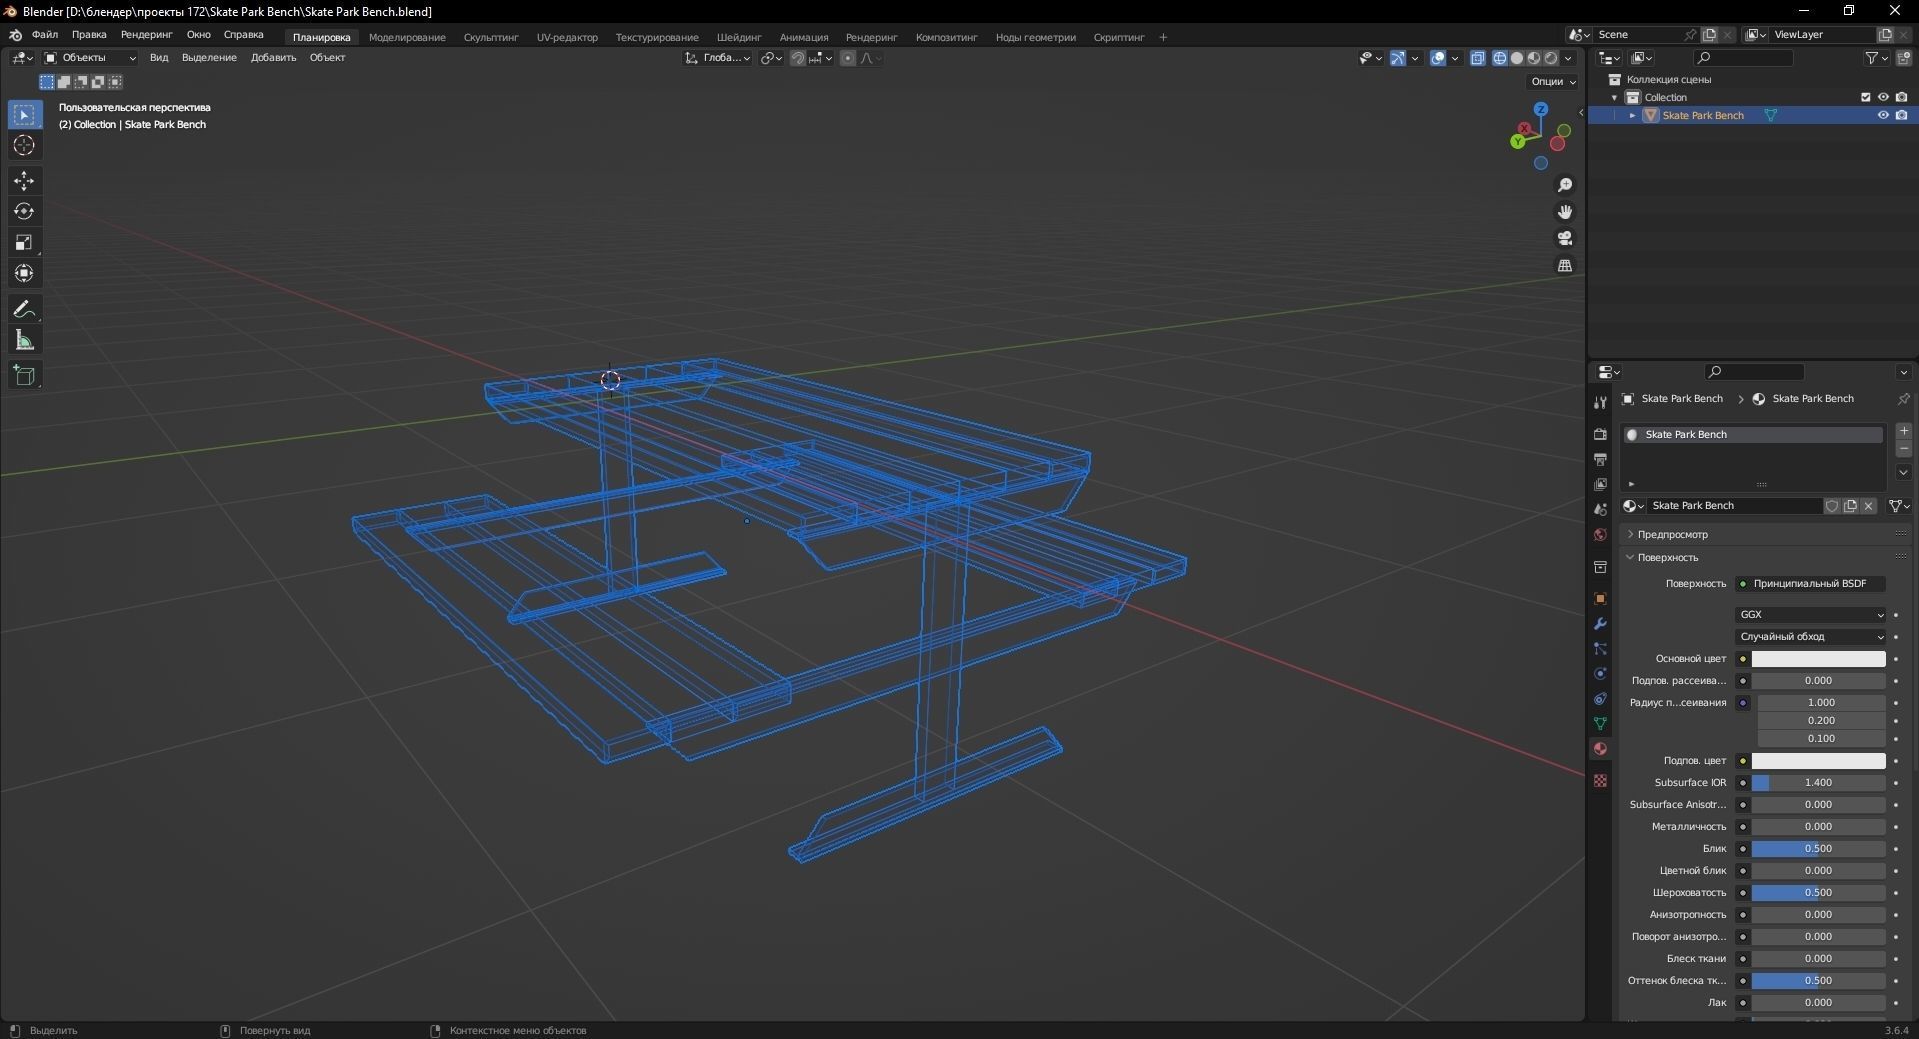The image size is (1919, 1039).
Task: Toggle snapping magnet button
Action: (x=798, y=58)
